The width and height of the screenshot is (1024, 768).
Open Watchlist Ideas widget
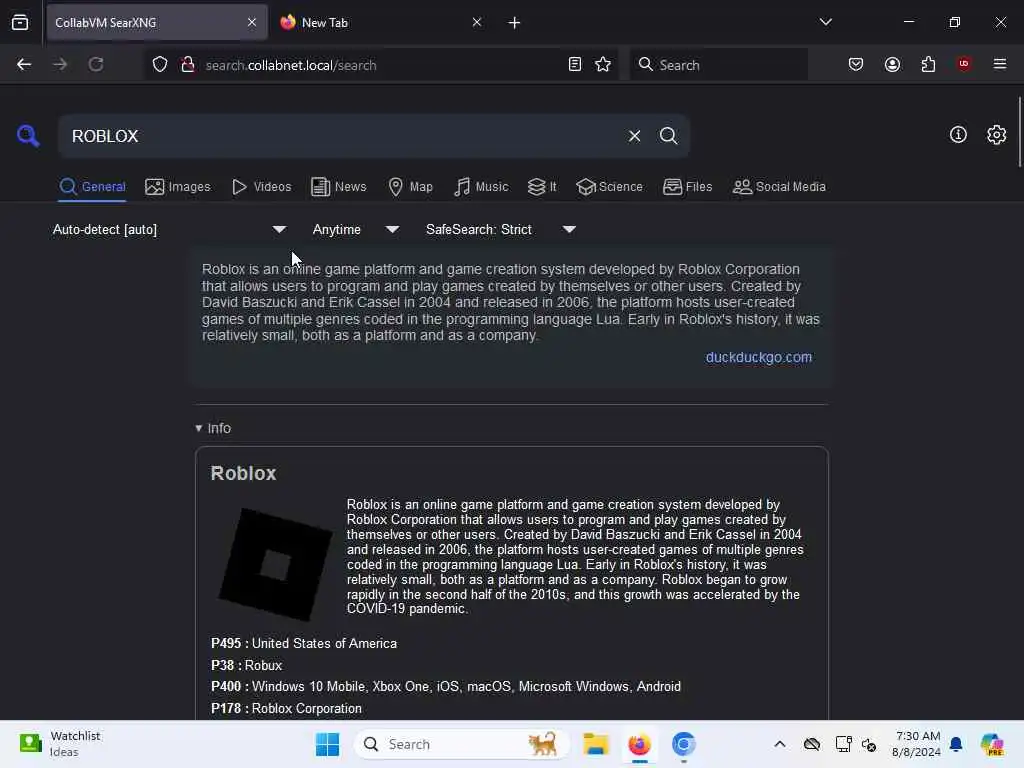coord(59,744)
